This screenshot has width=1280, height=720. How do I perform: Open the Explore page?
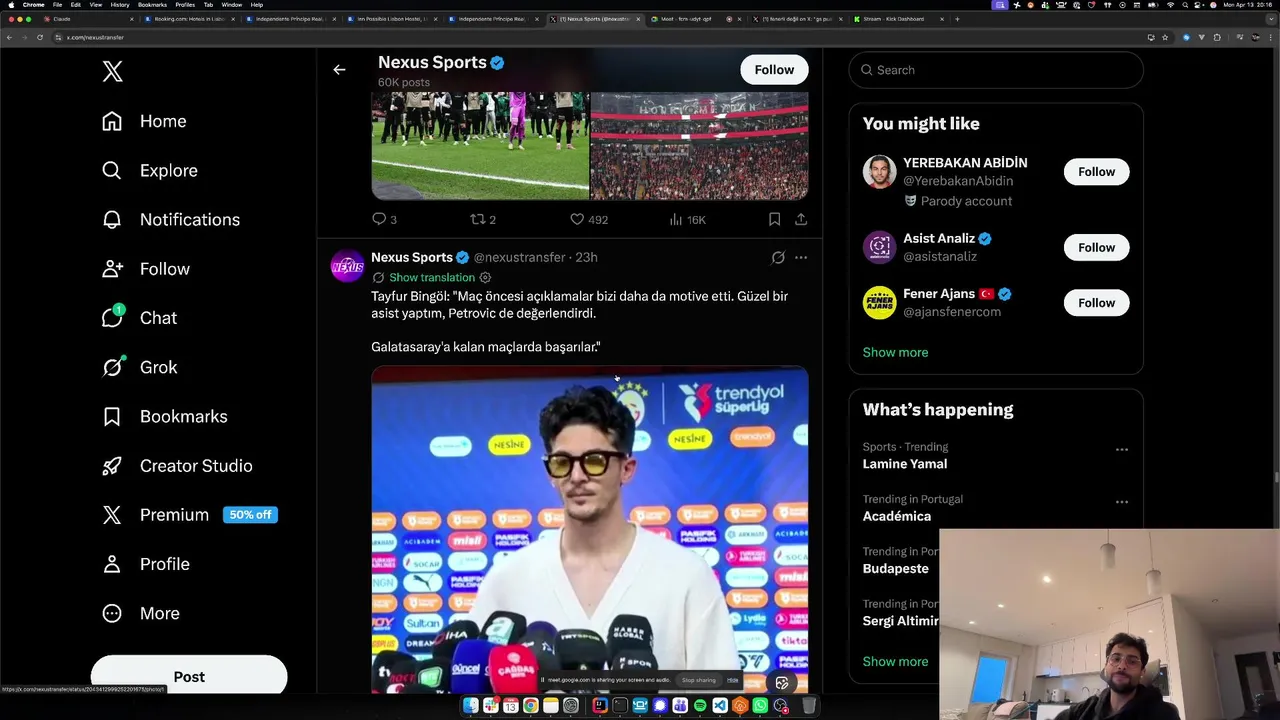(150, 170)
